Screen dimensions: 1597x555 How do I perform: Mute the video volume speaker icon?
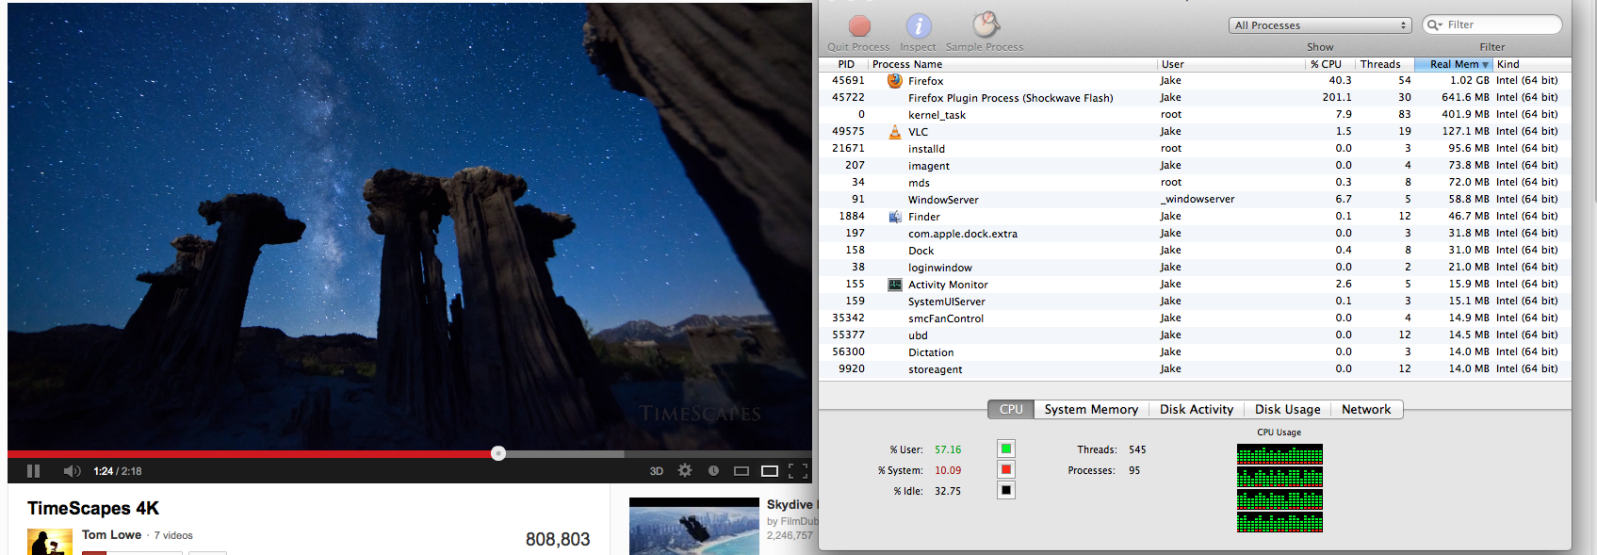point(72,471)
